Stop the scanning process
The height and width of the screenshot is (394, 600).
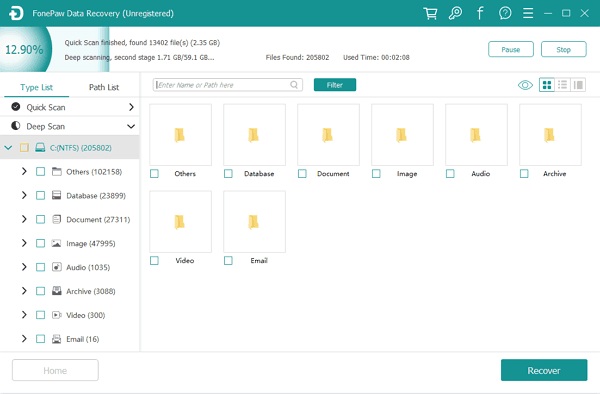click(x=563, y=49)
